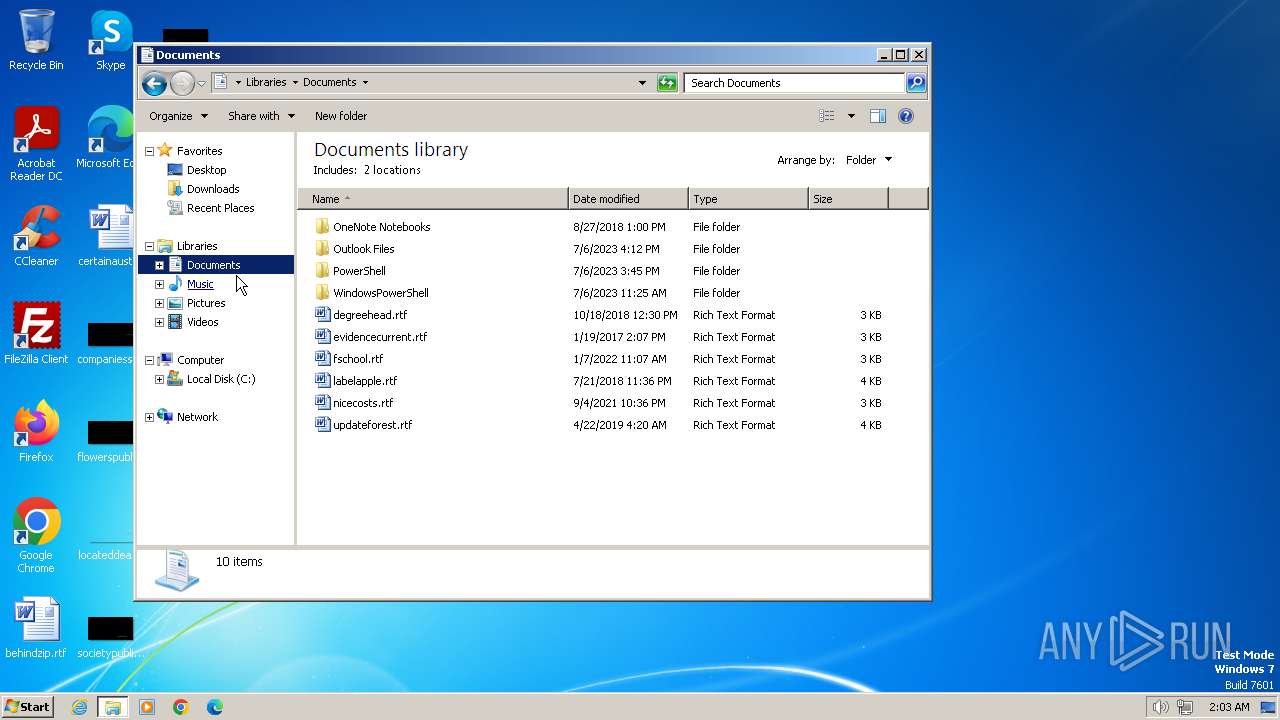Open Acrobat Reader DC desktop shortcut
The height and width of the screenshot is (720, 1280).
pyautogui.click(x=36, y=144)
